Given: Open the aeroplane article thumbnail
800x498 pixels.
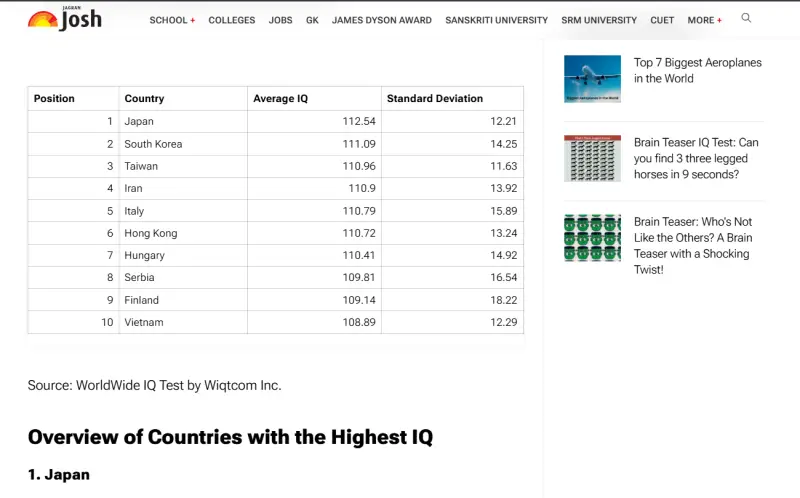Looking at the screenshot, I should pyautogui.click(x=592, y=79).
